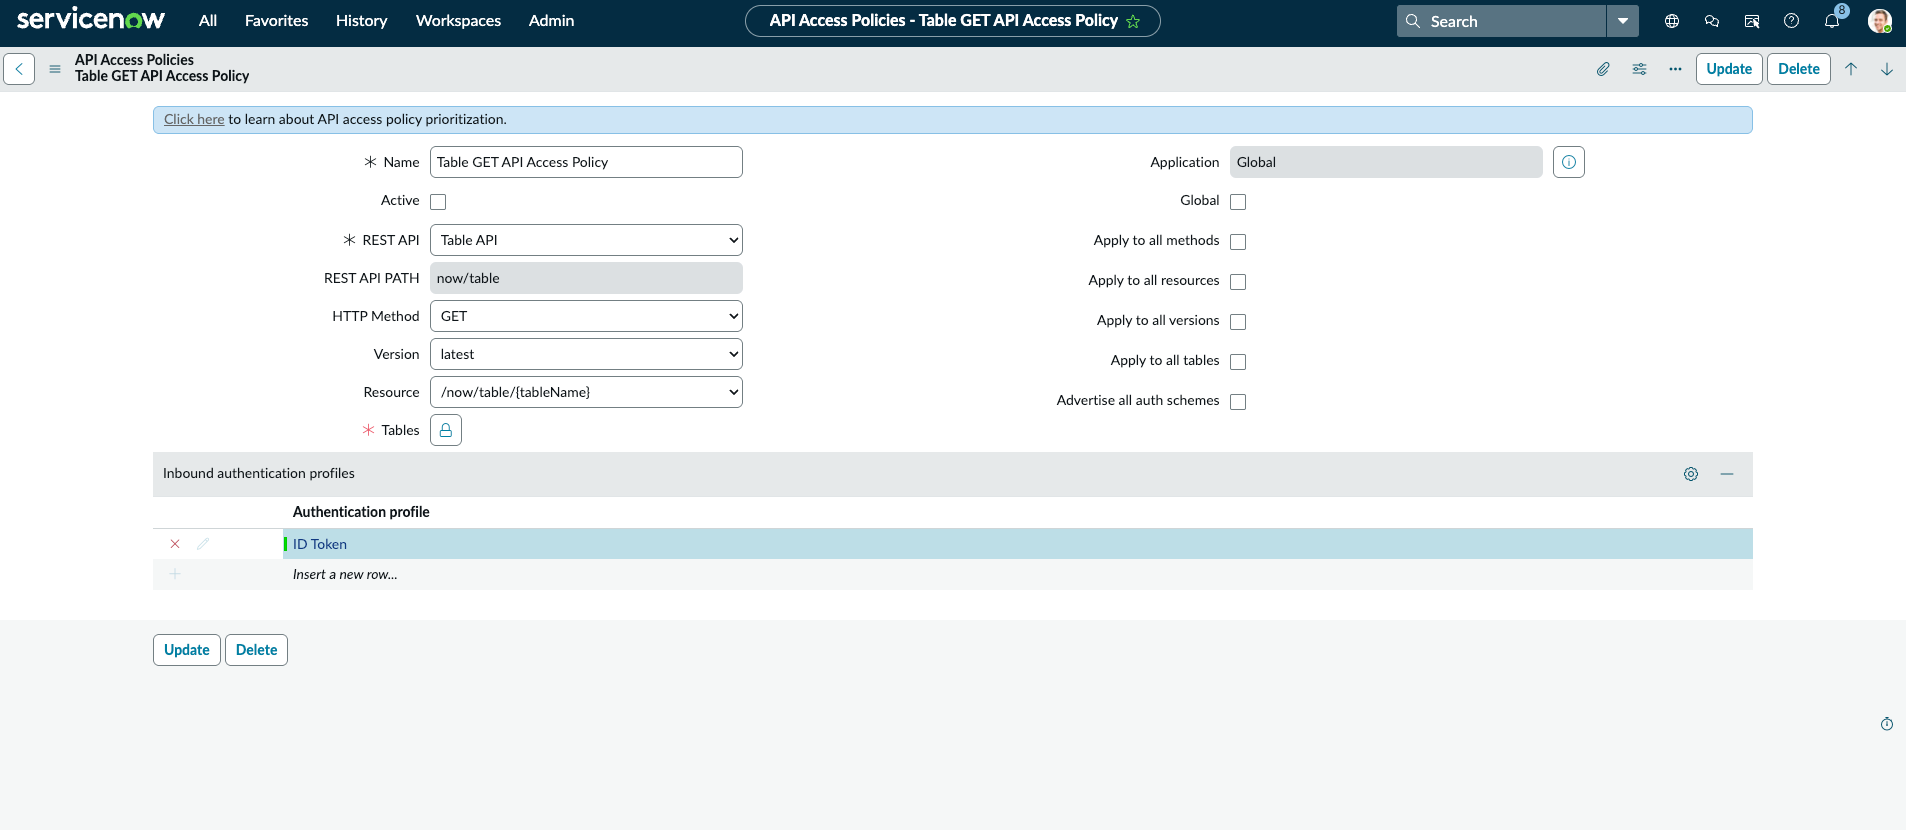Delete the ID Token row
Screen dimensions: 1906x830
tap(175, 544)
